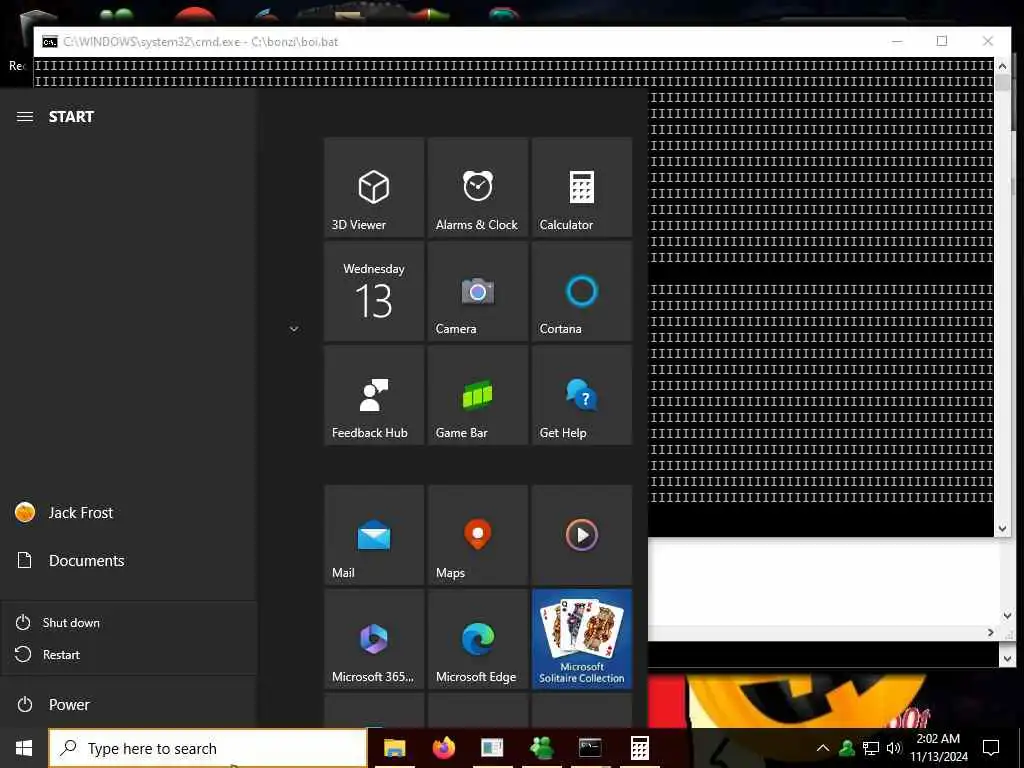Open the volume speaker tray icon
The image size is (1024, 768).
(894, 748)
